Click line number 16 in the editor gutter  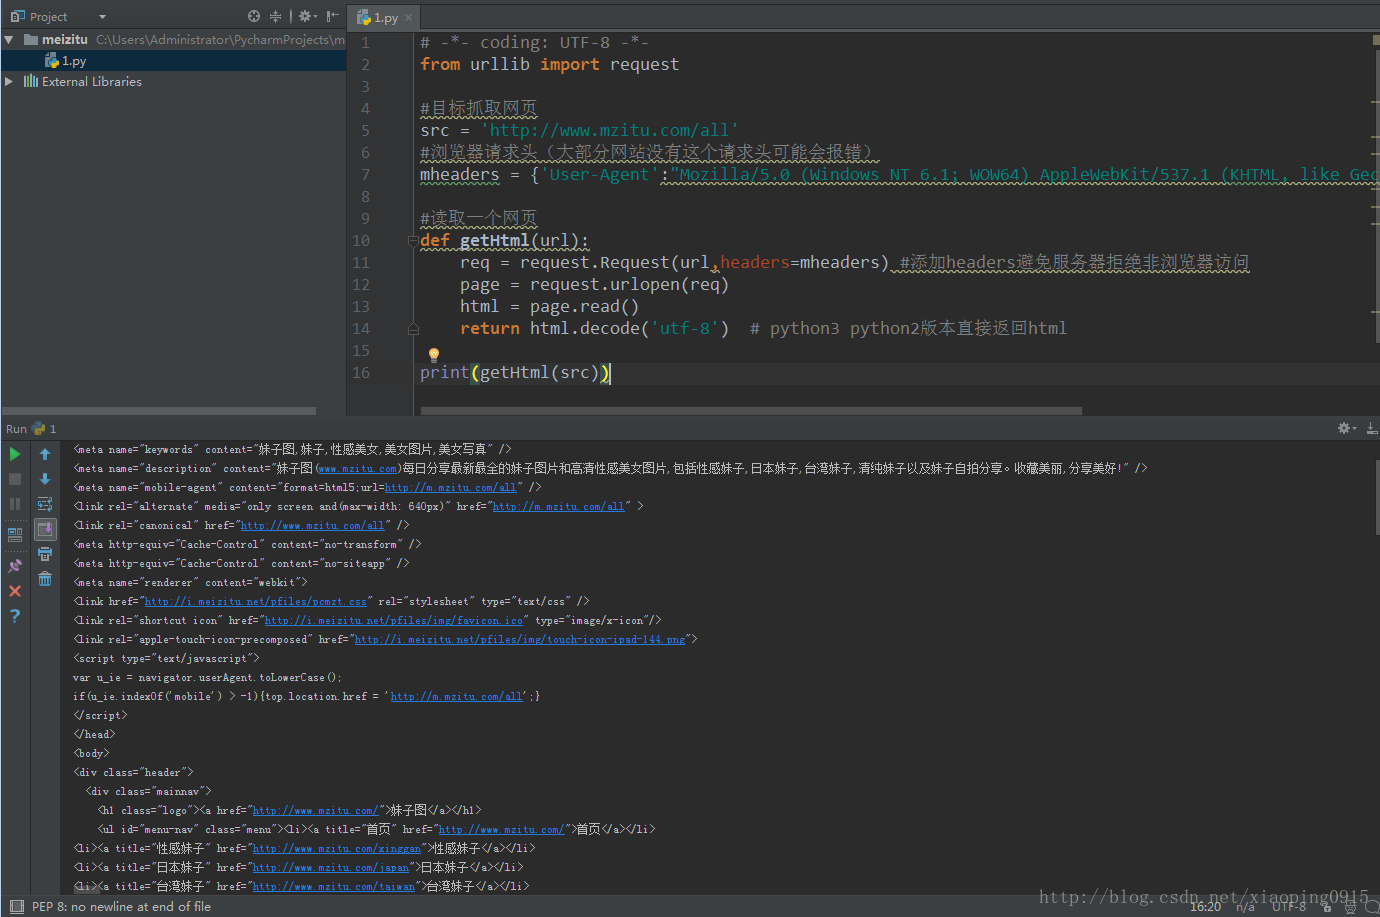(x=361, y=372)
